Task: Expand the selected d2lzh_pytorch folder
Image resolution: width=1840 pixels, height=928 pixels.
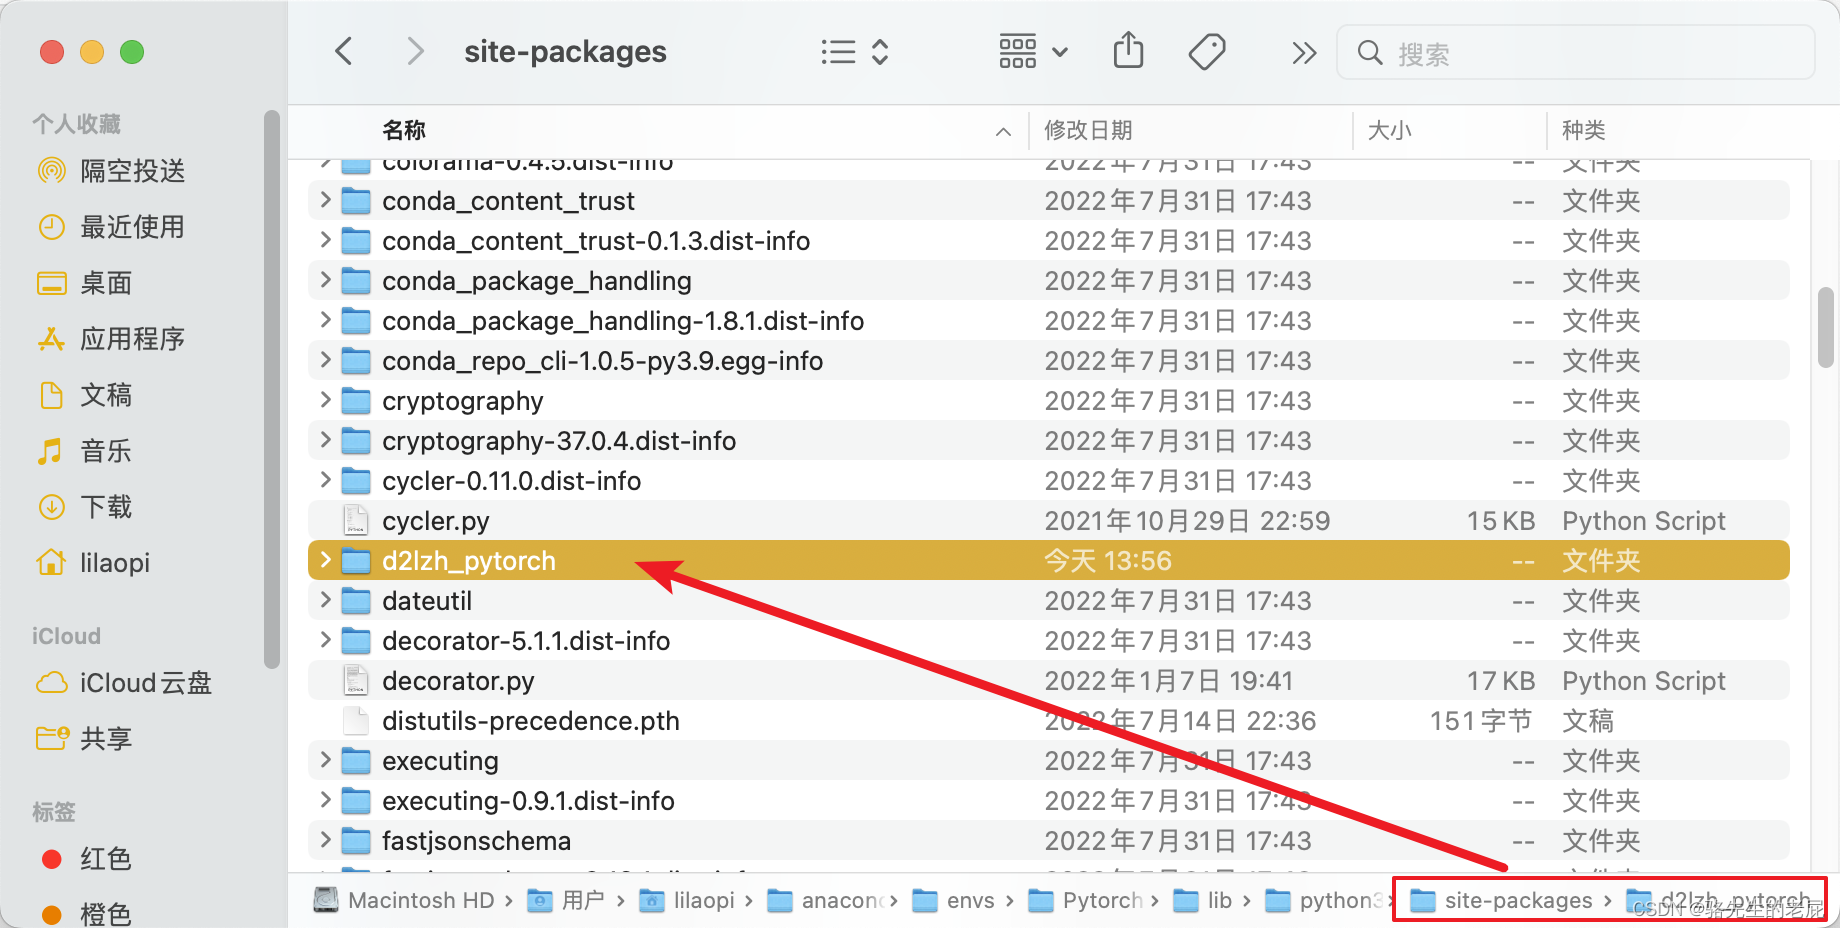Action: point(325,560)
